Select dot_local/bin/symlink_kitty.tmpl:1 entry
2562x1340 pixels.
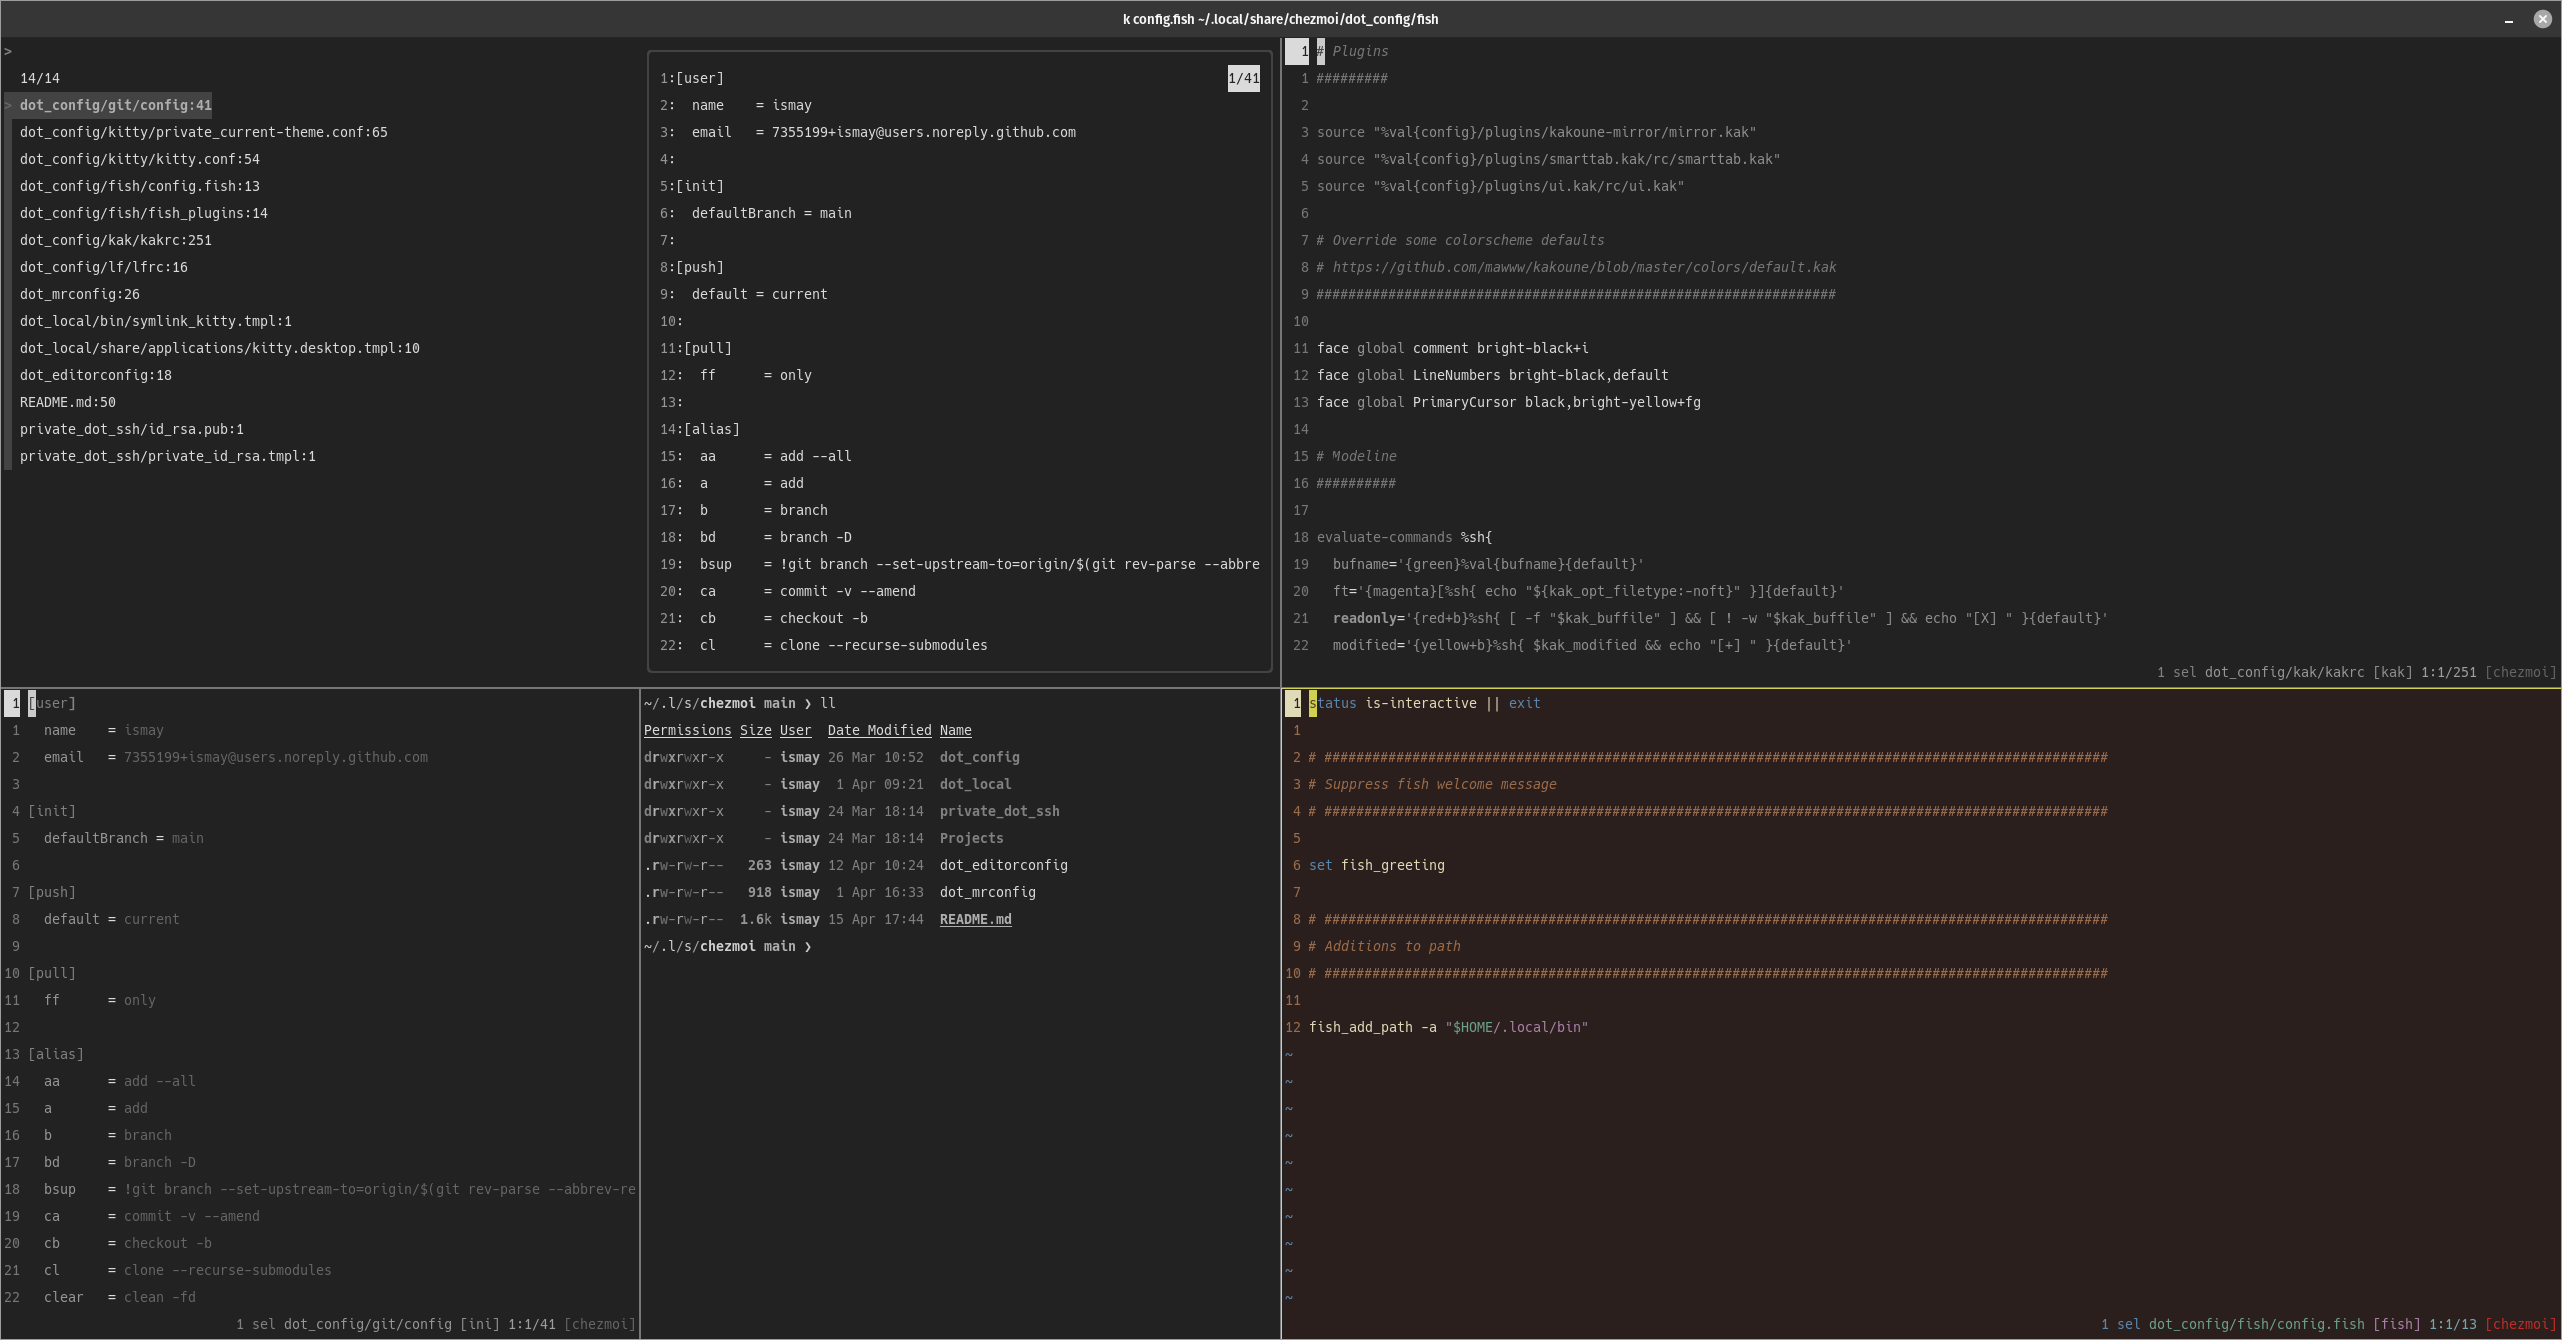pyautogui.click(x=156, y=321)
